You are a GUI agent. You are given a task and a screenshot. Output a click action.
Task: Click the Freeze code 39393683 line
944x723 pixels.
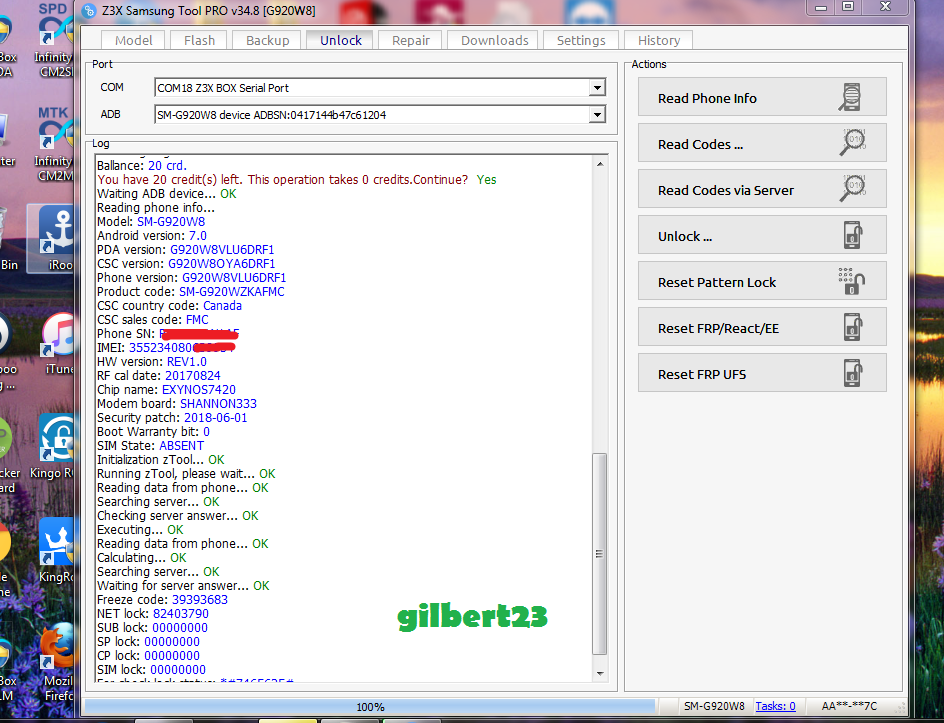163,600
